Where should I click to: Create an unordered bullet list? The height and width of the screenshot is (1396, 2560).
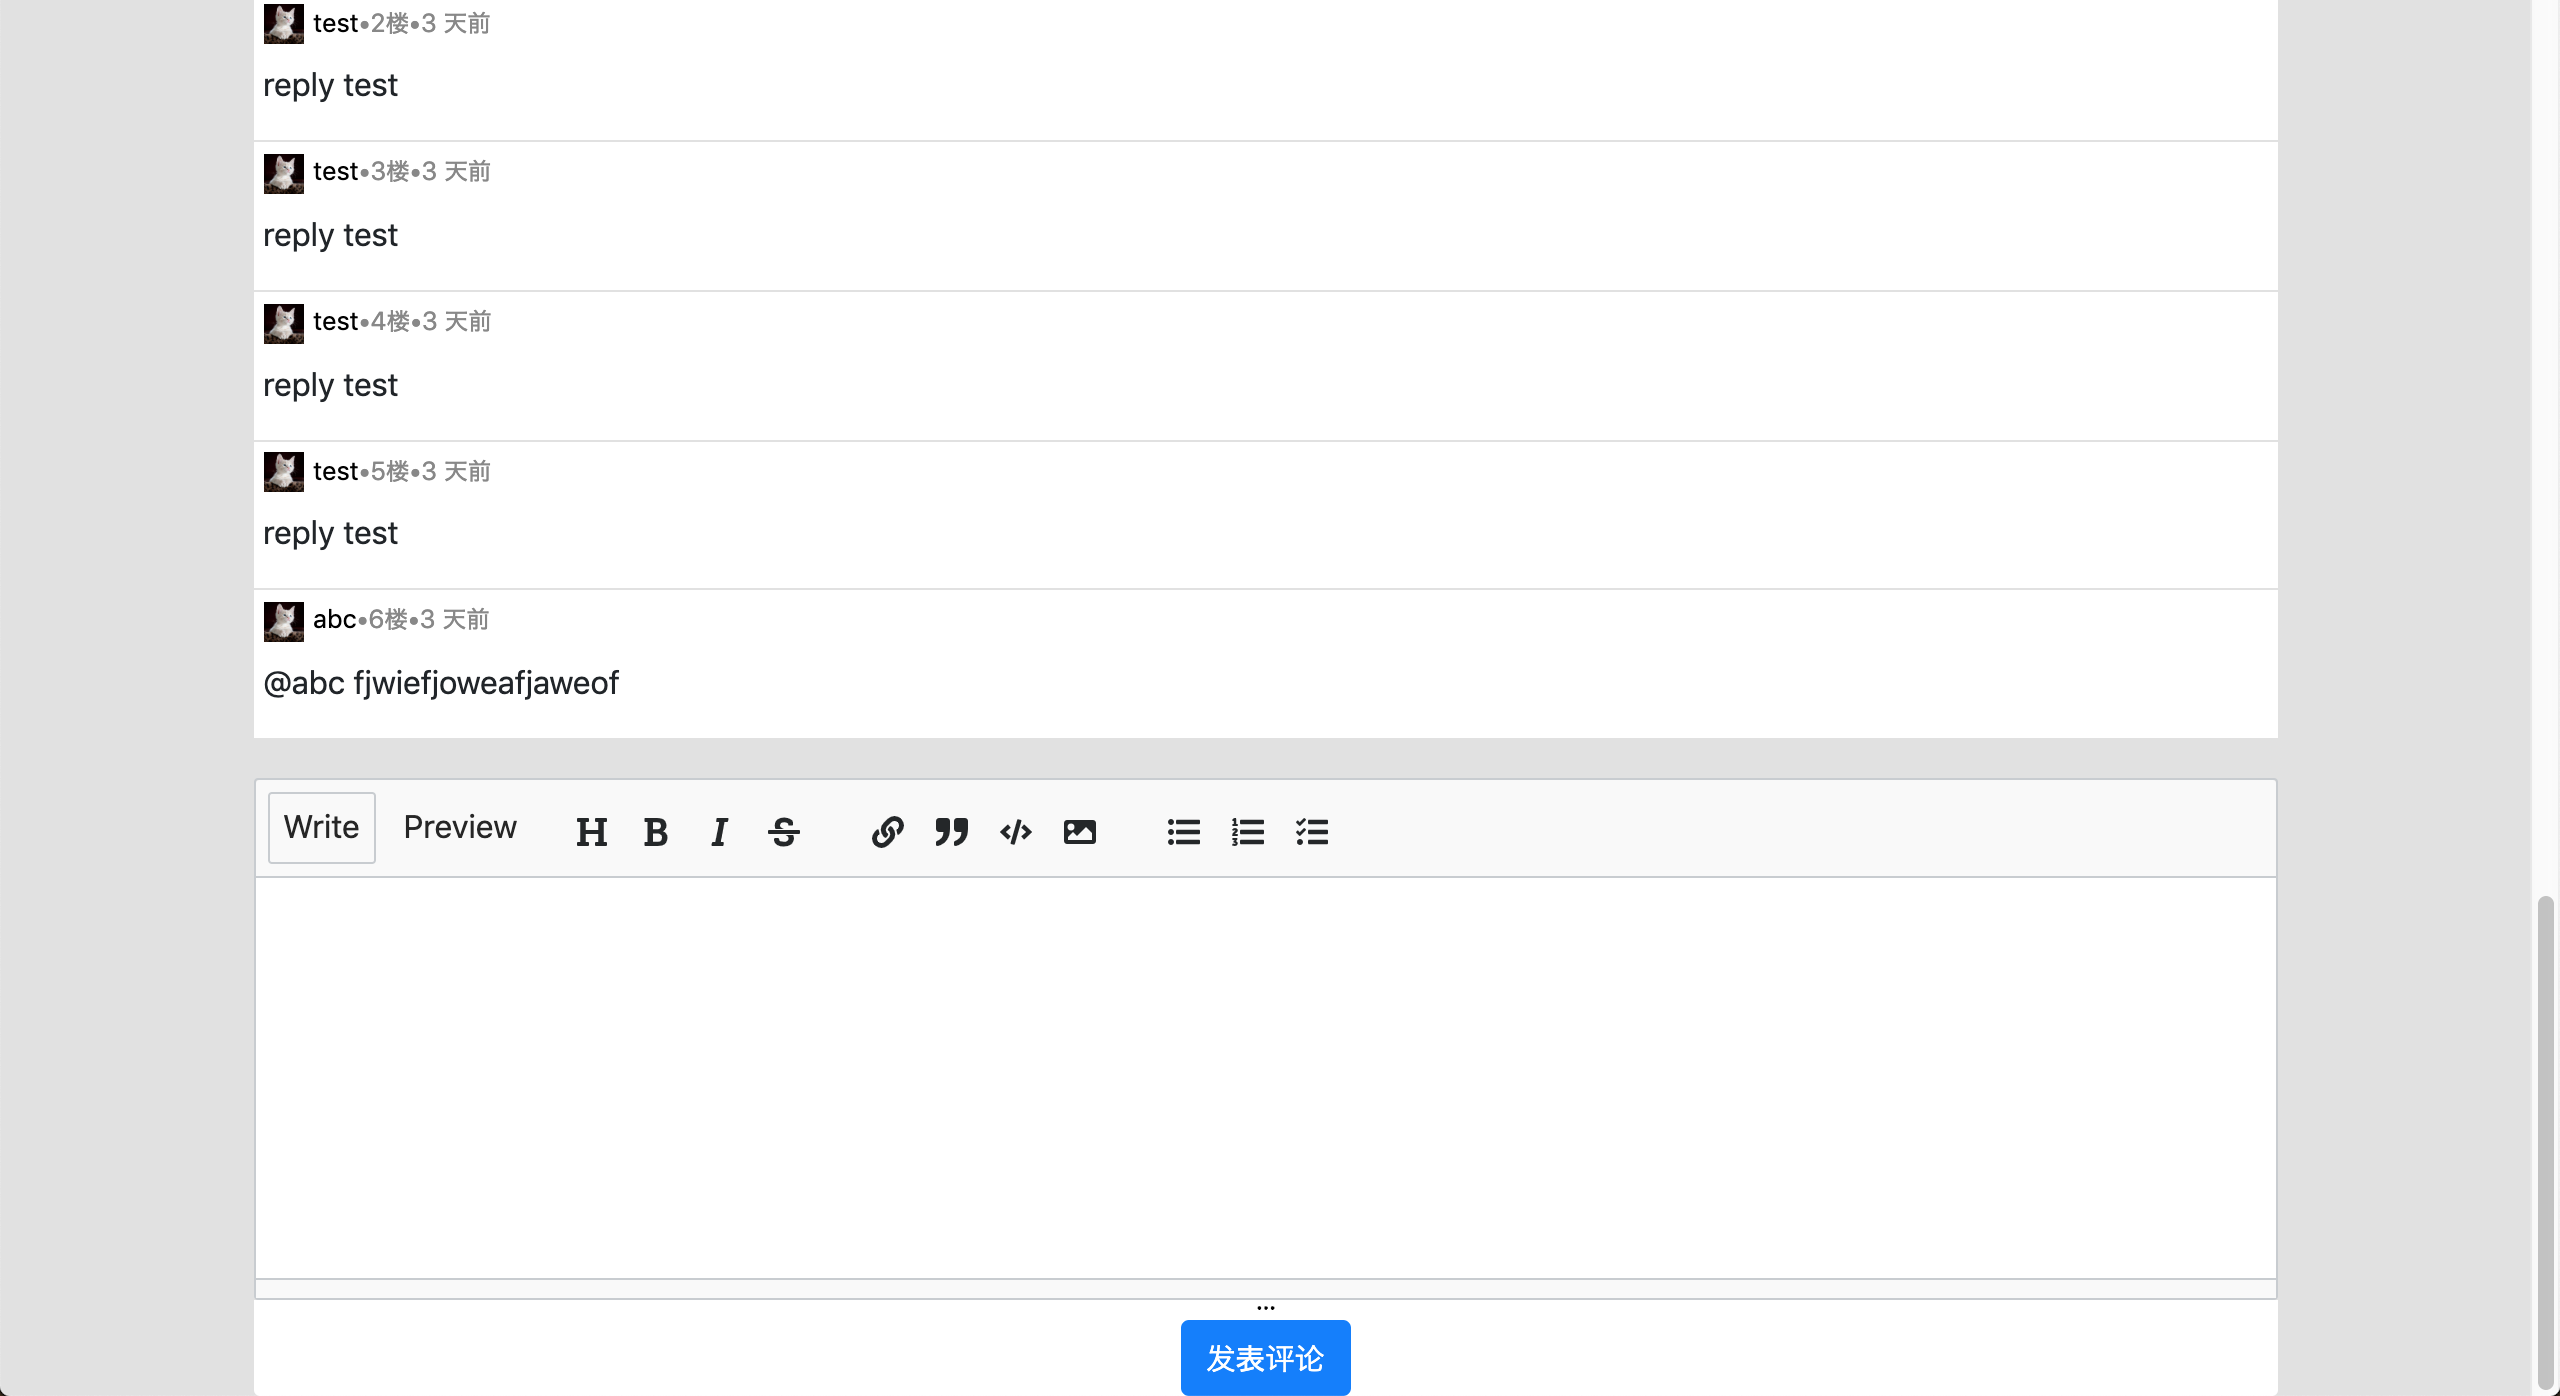point(1182,830)
